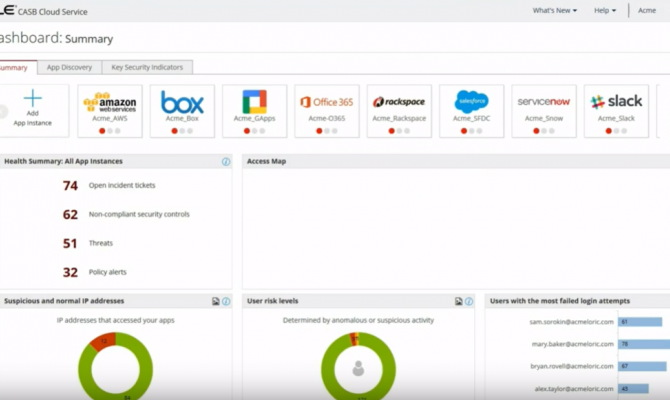The width and height of the screenshot is (670, 400).
Task: Click red status dot under Acme_SFDC
Action: (464, 131)
